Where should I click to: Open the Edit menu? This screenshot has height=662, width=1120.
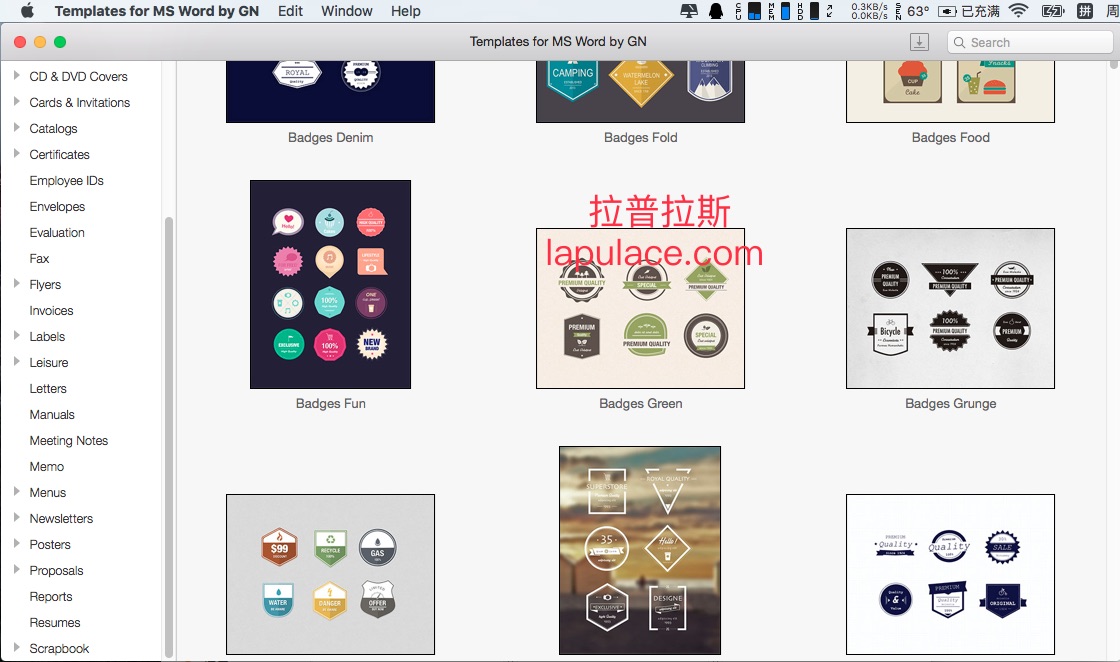click(290, 11)
